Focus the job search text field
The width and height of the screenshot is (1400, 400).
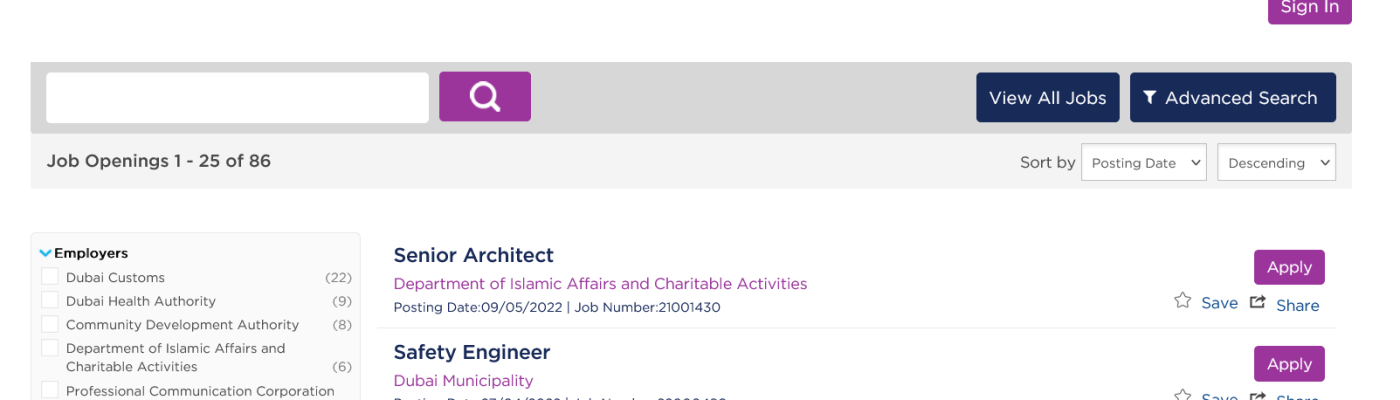tap(237, 98)
